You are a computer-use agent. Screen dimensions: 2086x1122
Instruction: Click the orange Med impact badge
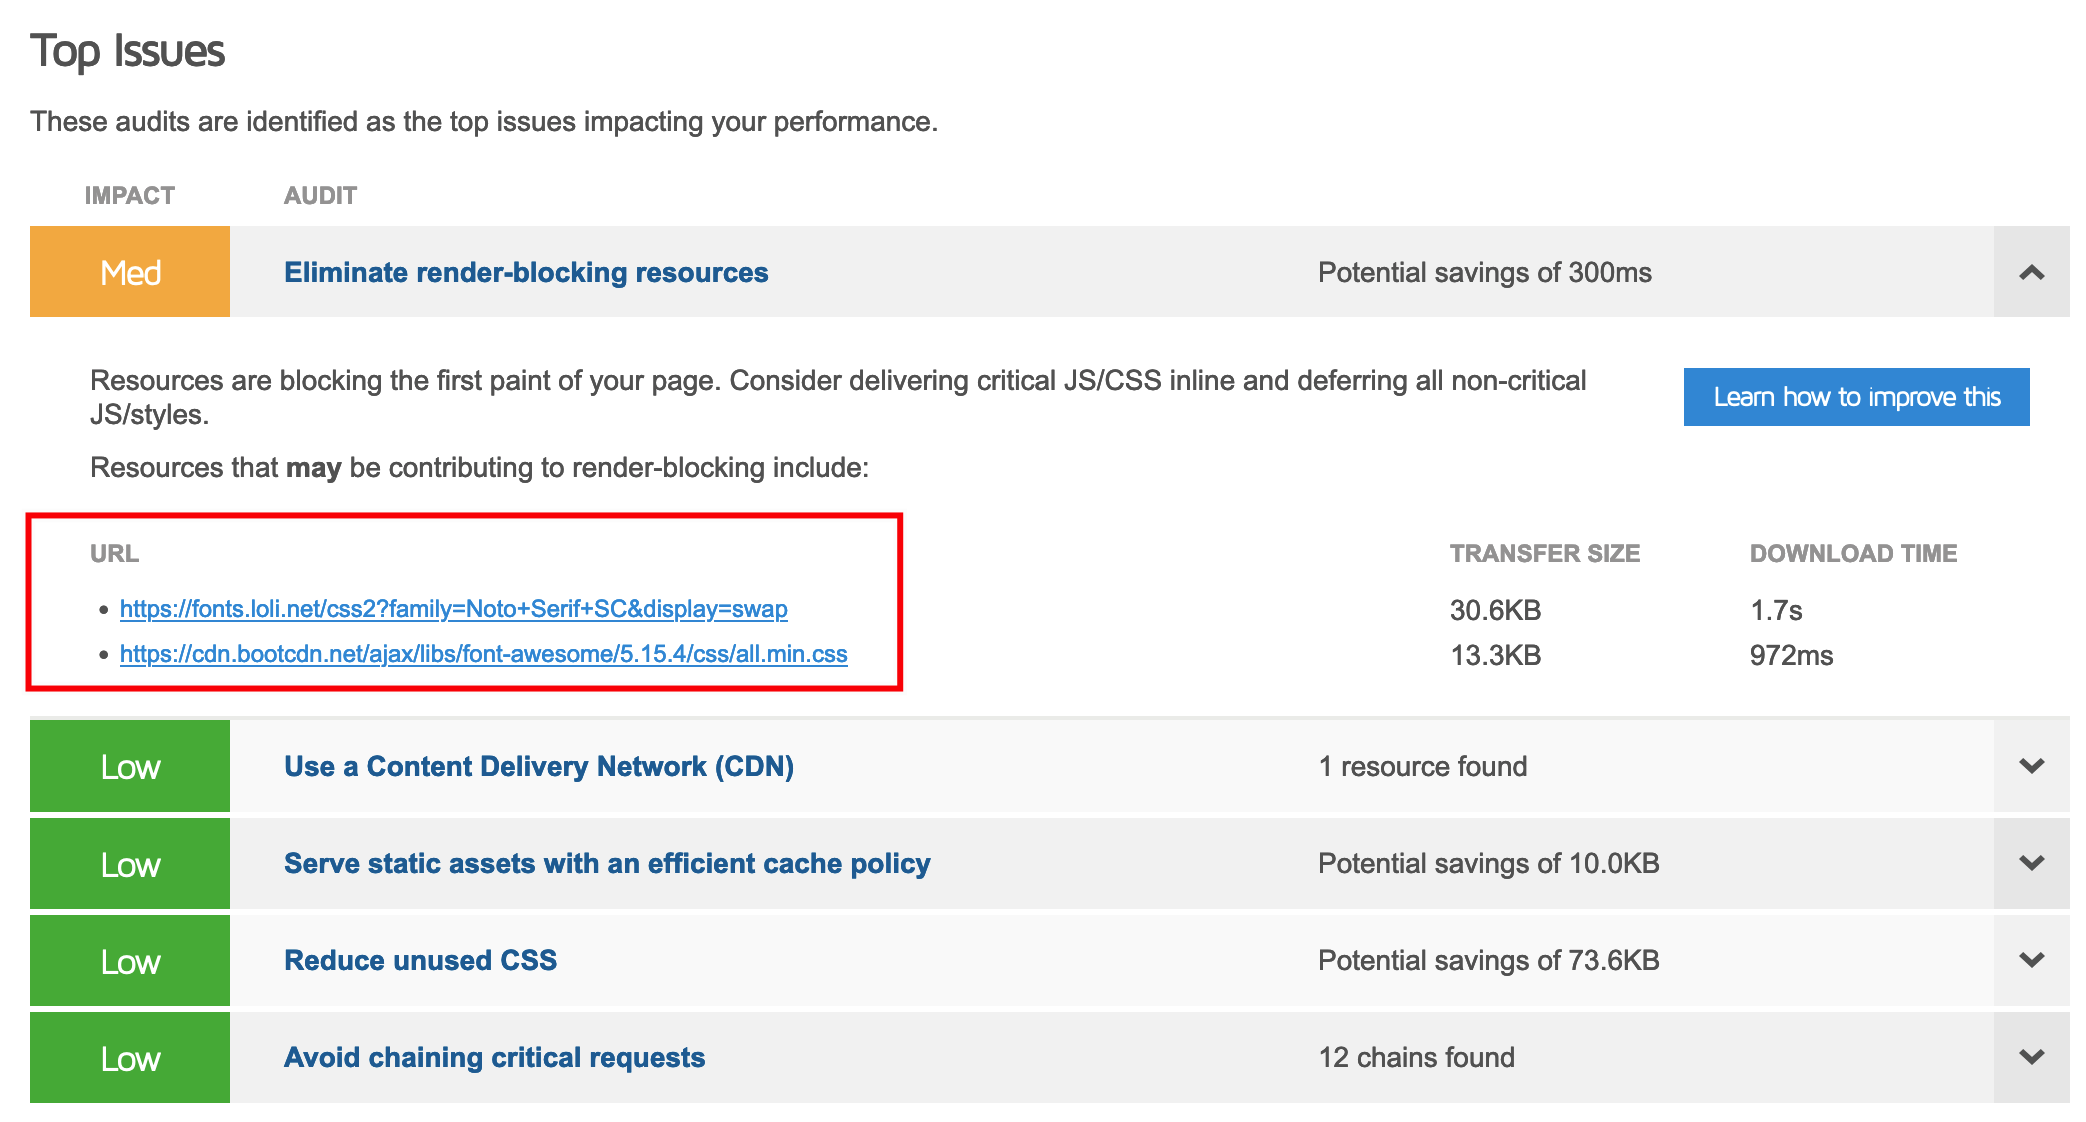click(130, 272)
